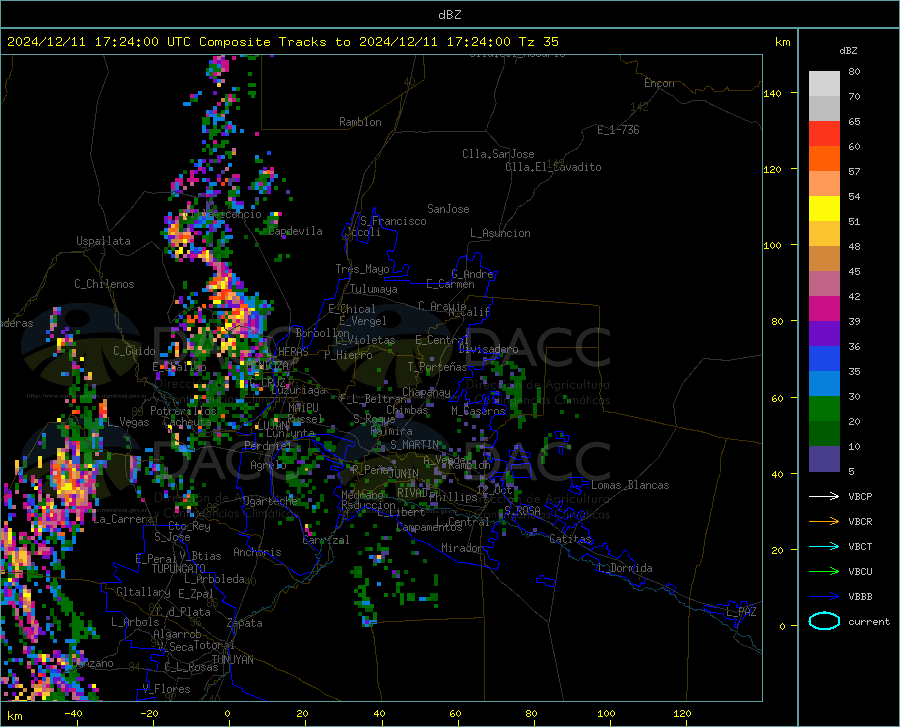Click the cyan 'current' ellipse legend icon
Image resolution: width=900 pixels, height=727 pixels.
click(824, 621)
